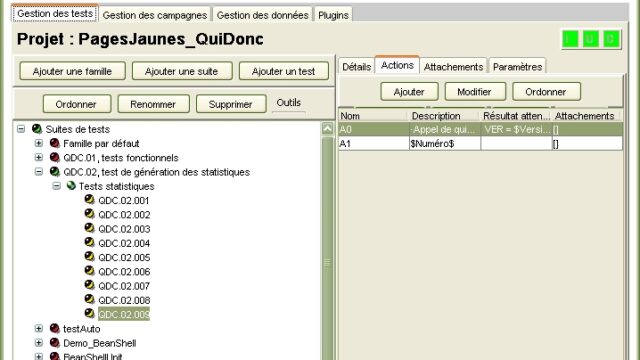
Task: Switch to Gestion des données tab
Action: tap(262, 15)
